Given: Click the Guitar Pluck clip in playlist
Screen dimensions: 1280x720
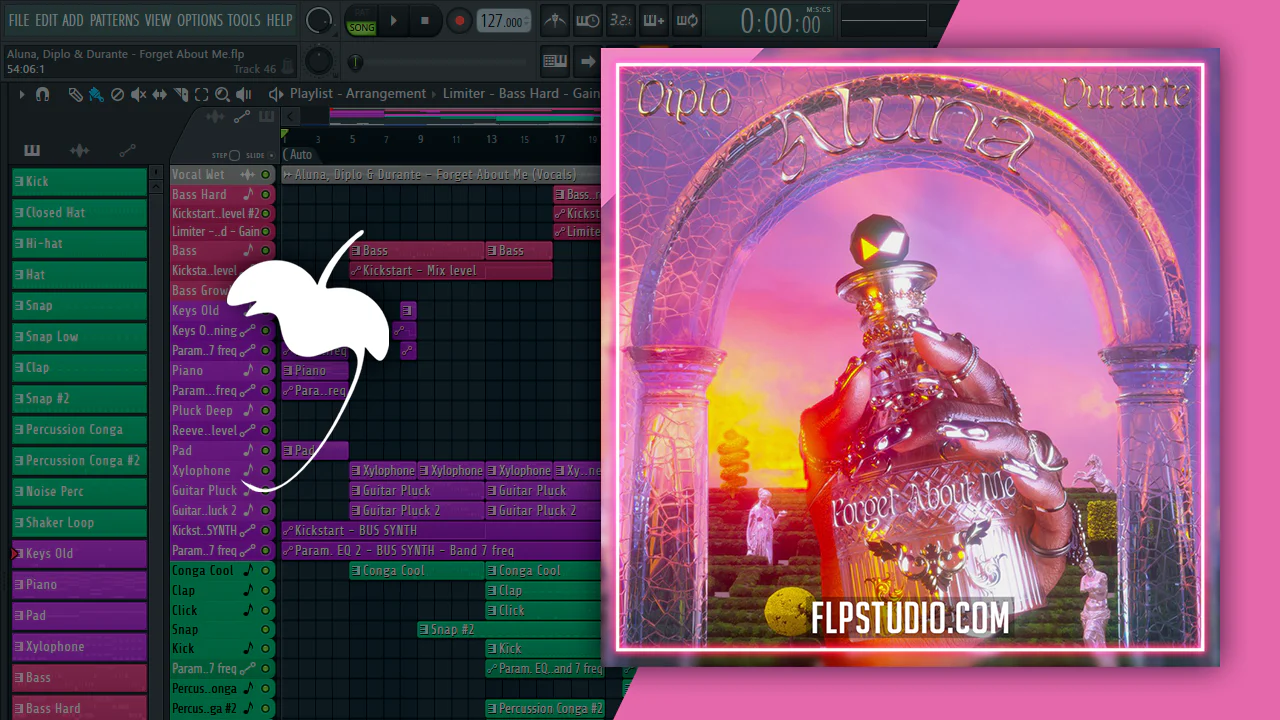Looking at the screenshot, I should point(417,491).
